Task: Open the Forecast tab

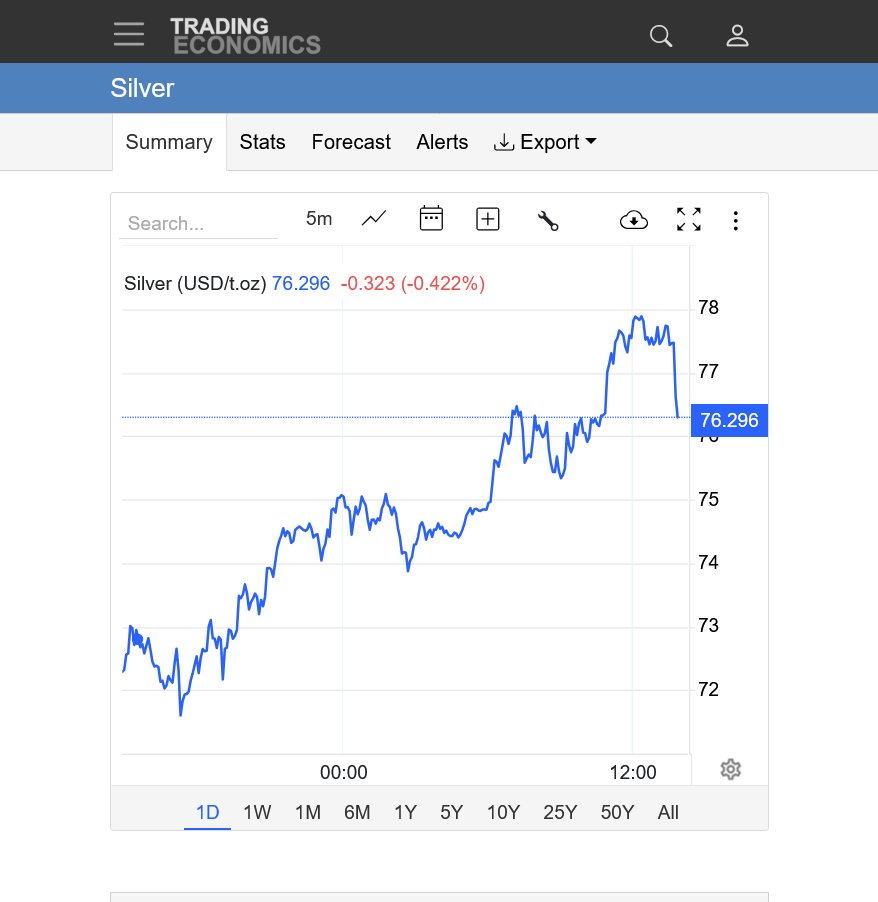Action: coord(351,142)
